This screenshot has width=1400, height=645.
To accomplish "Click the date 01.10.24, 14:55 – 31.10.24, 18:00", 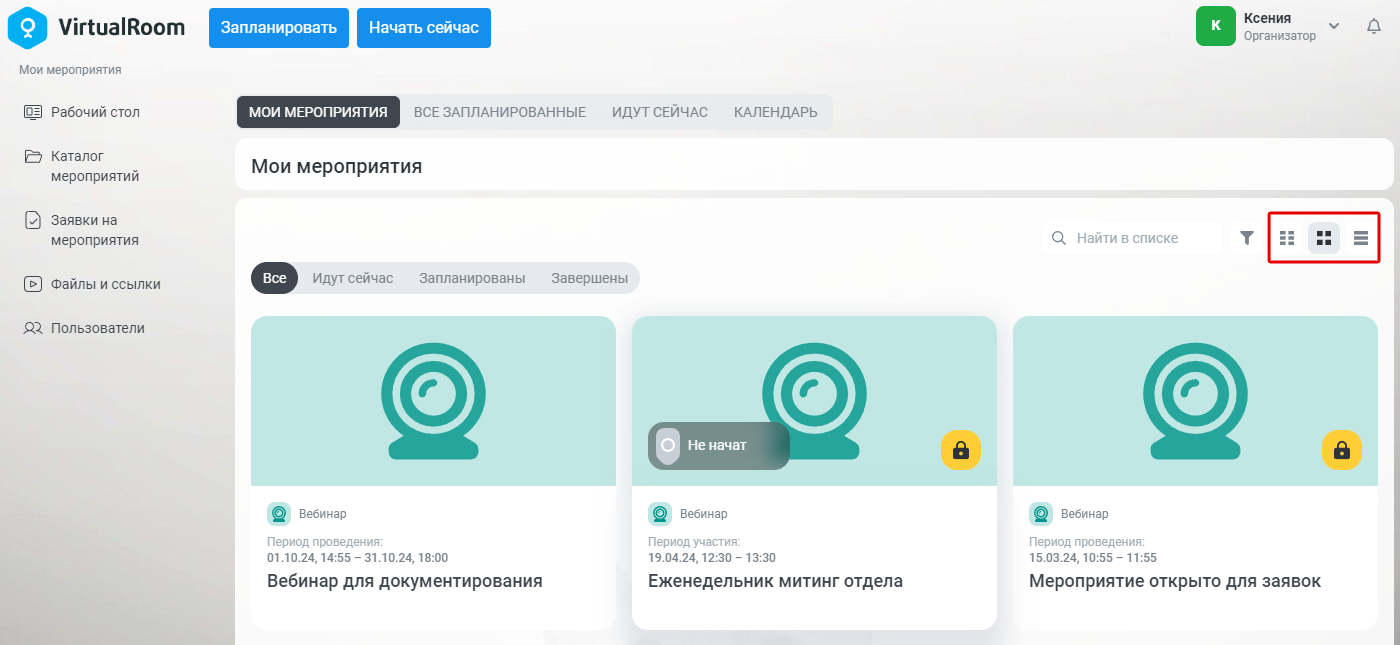I will 358,558.
